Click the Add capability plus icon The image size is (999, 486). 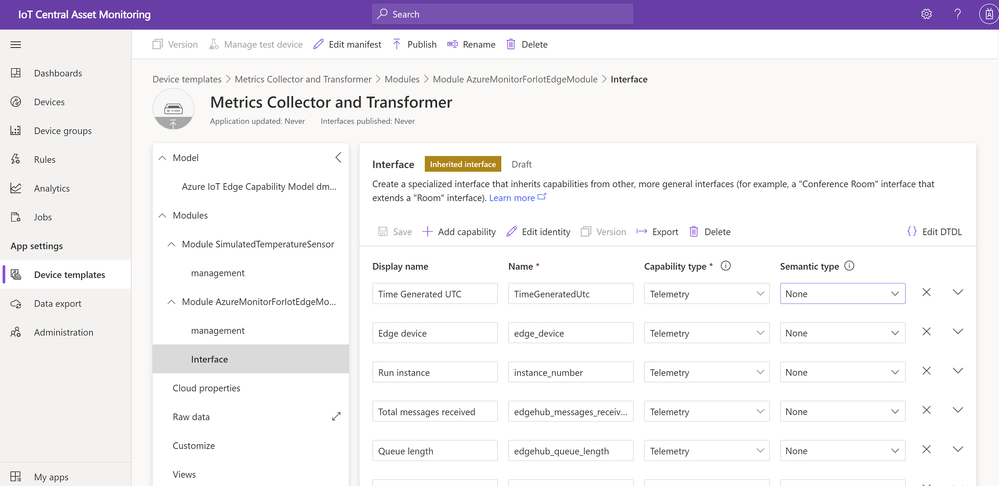[428, 232]
